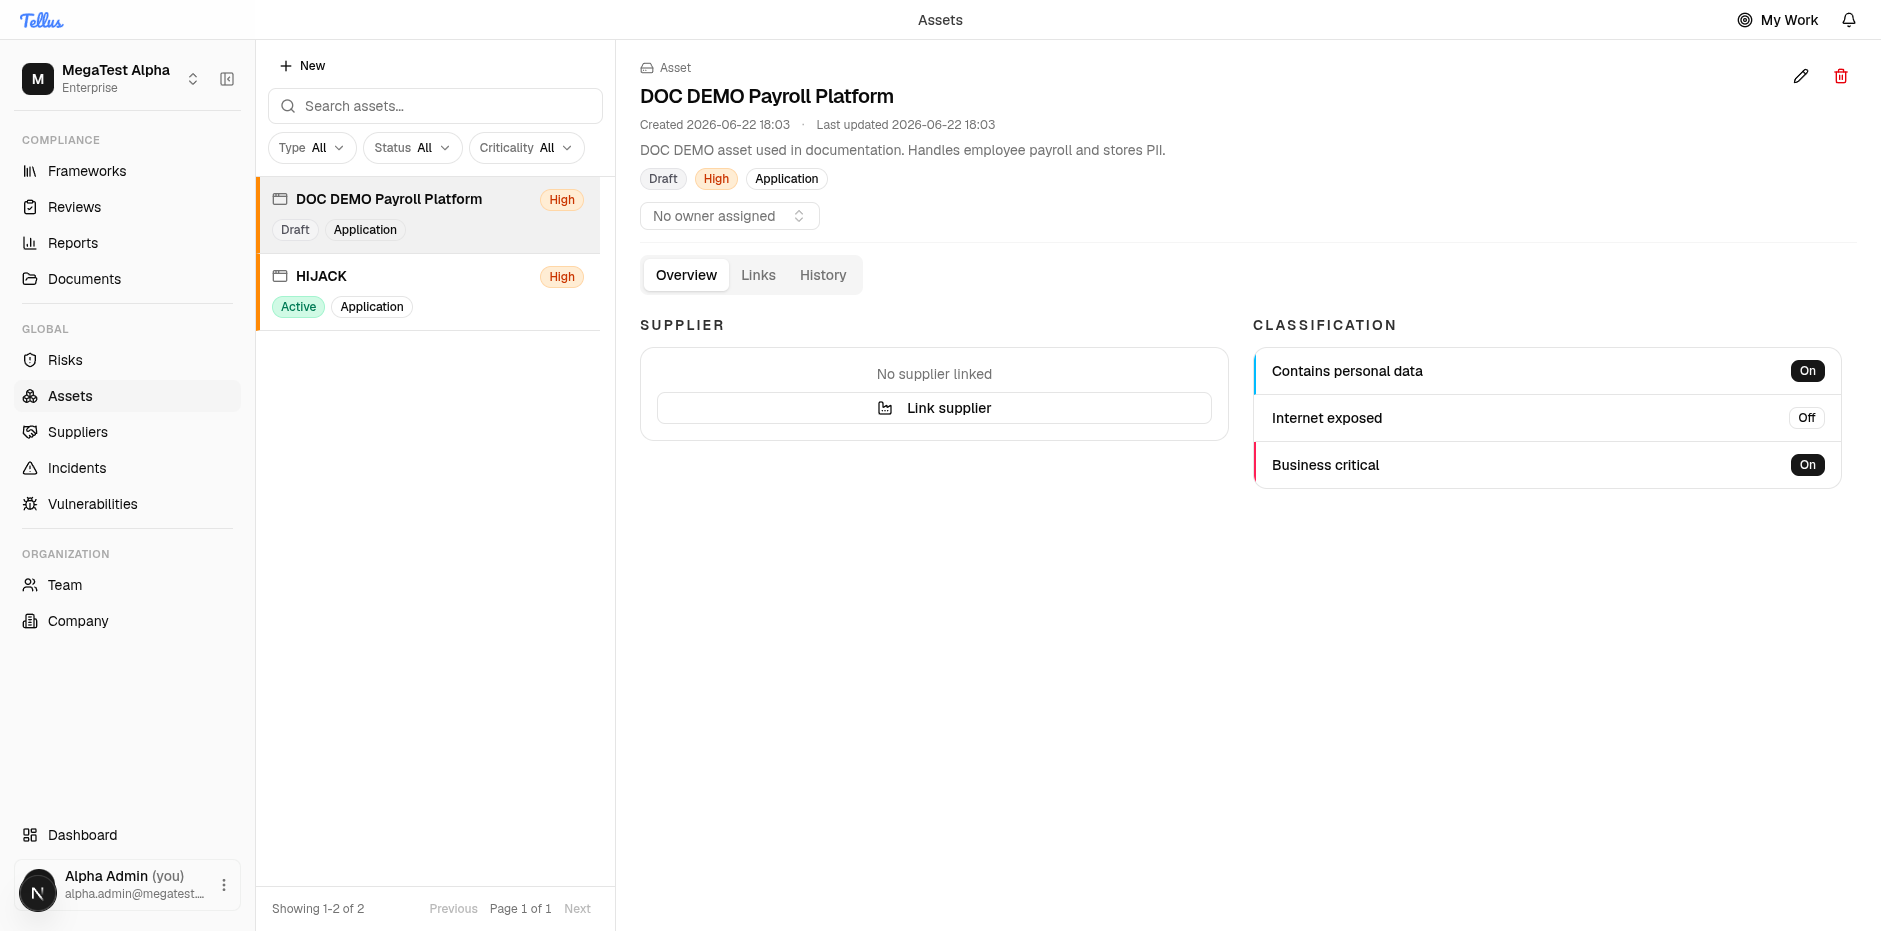Click the plus icon beside New

point(286,66)
